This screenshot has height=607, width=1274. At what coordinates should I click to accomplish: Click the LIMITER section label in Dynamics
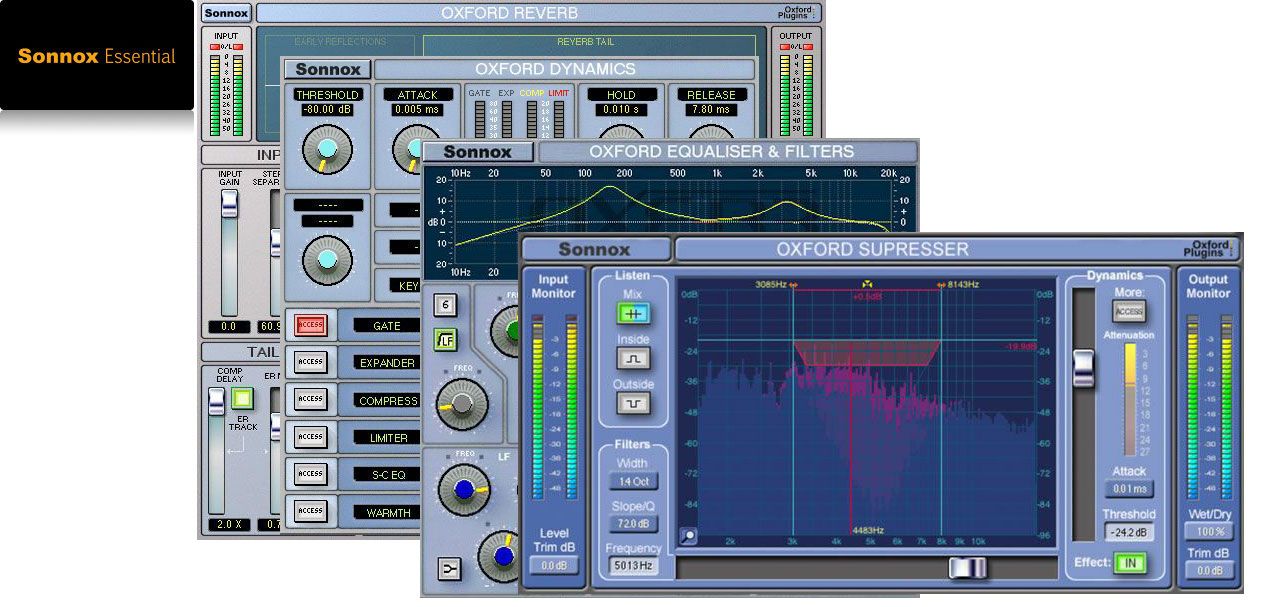click(x=388, y=438)
